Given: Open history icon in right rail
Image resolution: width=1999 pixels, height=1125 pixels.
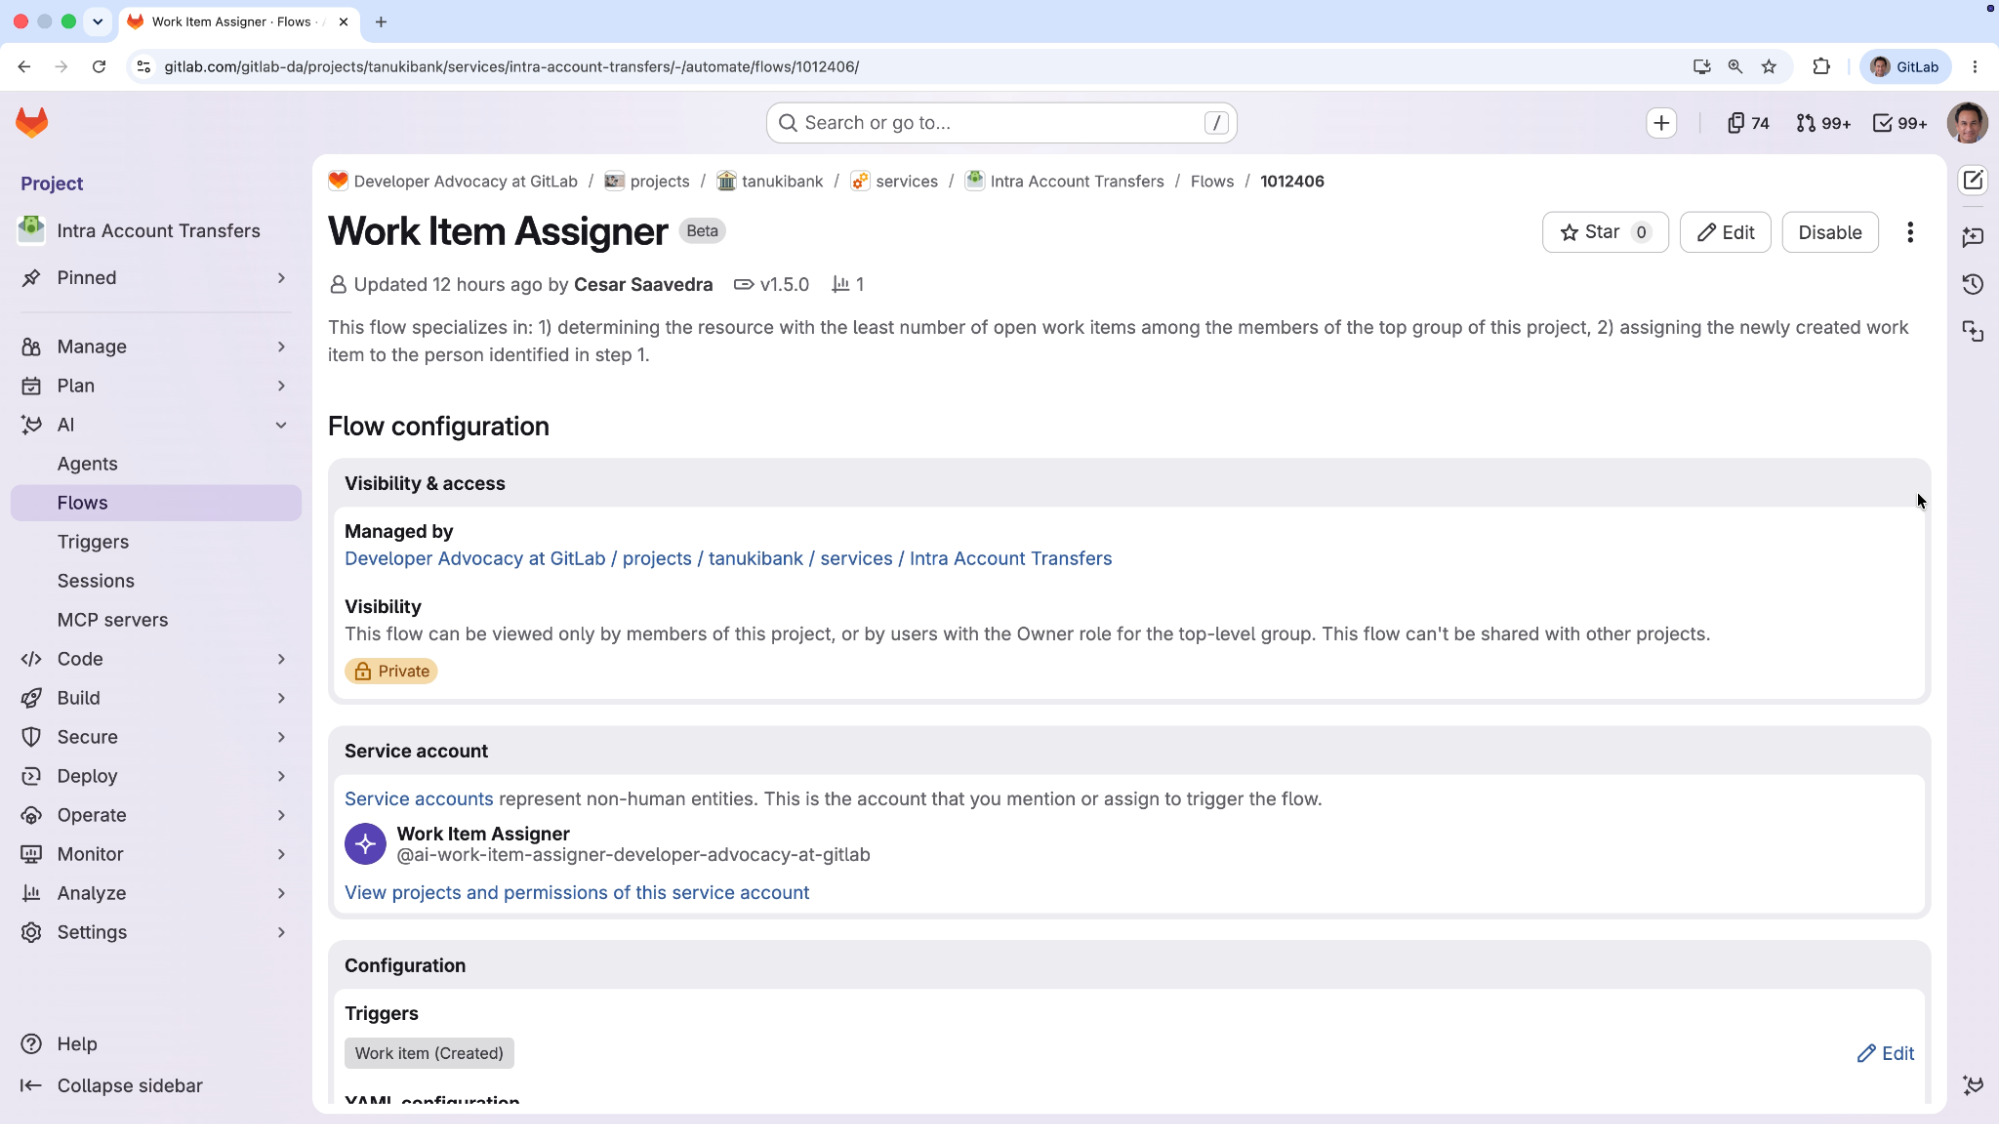Looking at the screenshot, I should pos(1972,285).
